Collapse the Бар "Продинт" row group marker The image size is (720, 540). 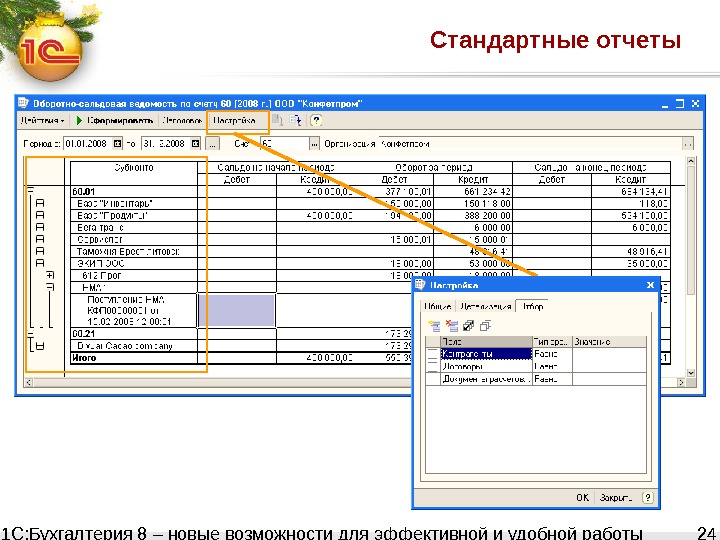[x=40, y=215]
